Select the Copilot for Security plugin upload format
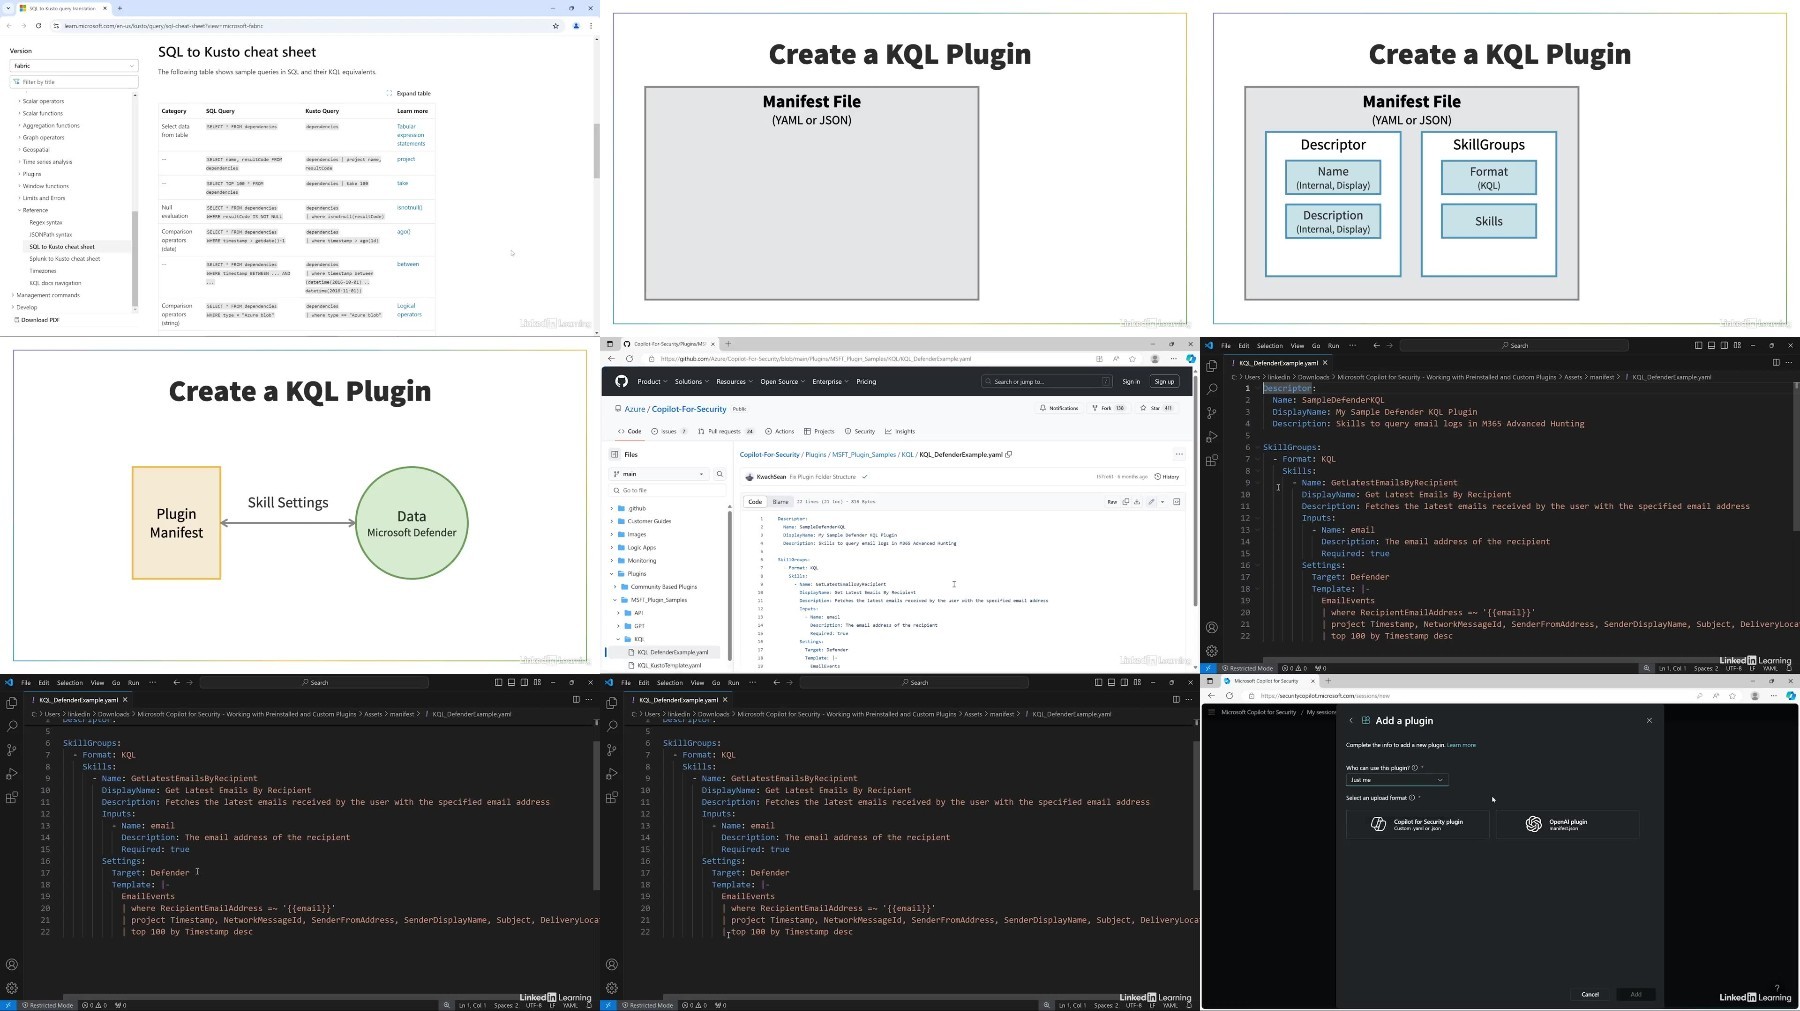 pyautogui.click(x=1417, y=824)
